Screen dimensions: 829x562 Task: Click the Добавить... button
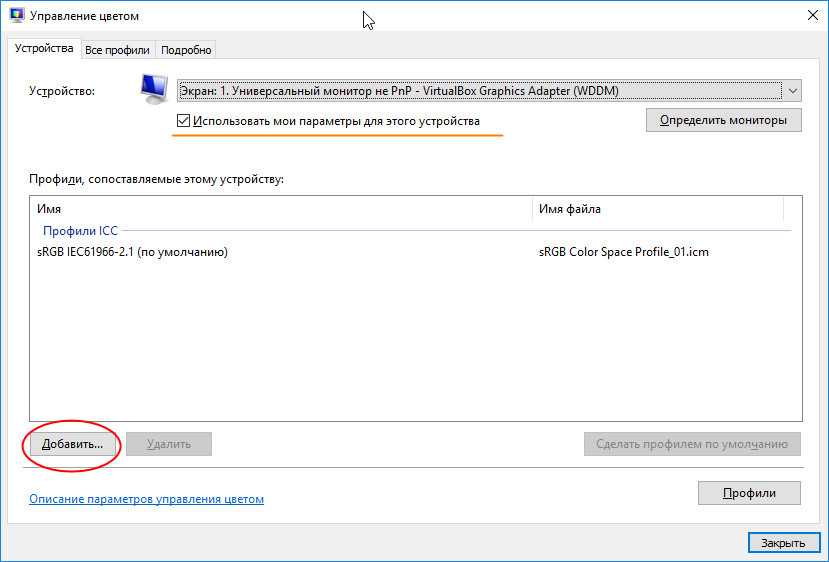click(73, 444)
